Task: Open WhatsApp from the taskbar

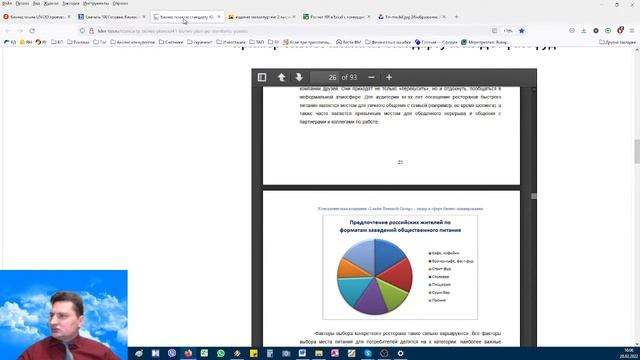Action: 221,353
